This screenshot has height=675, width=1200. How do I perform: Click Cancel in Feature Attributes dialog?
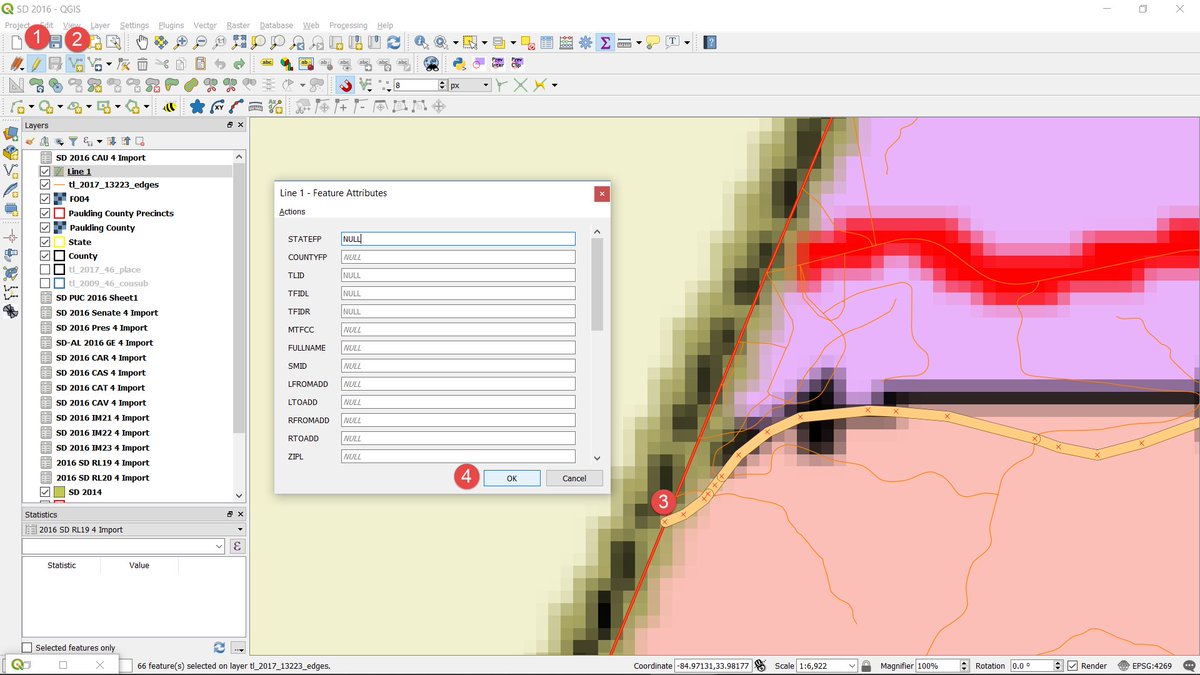click(x=574, y=478)
